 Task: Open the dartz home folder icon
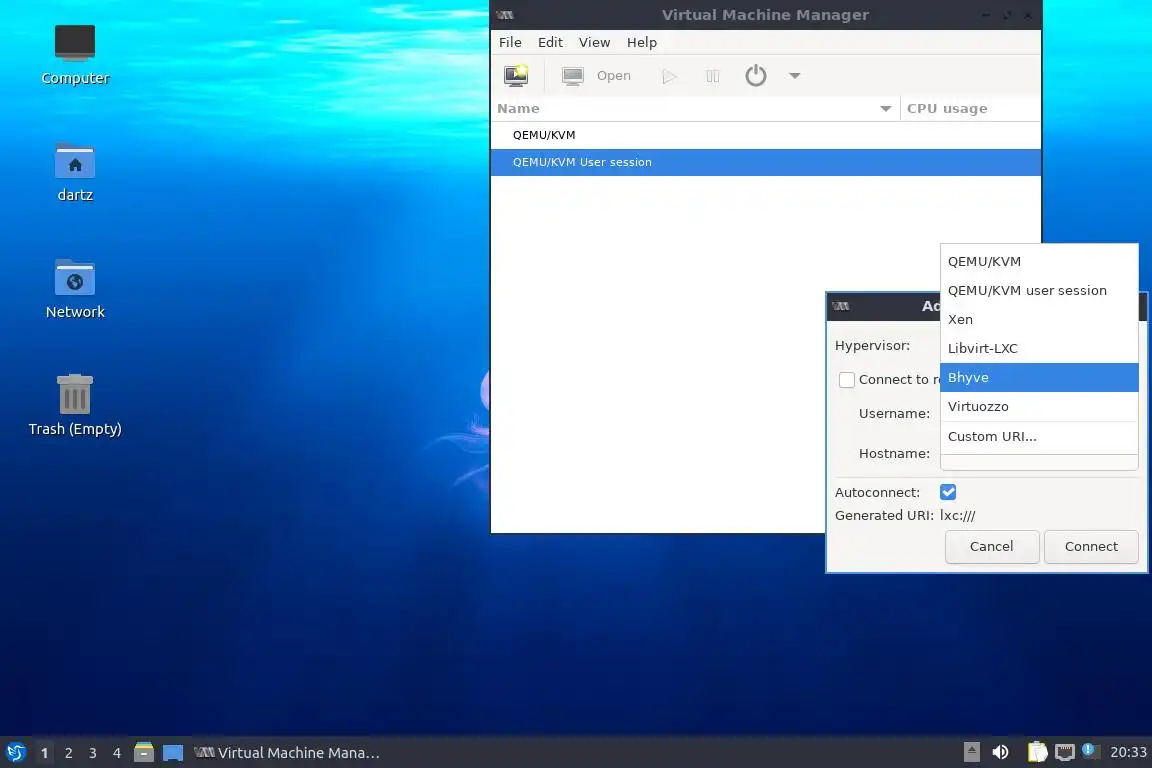(x=75, y=172)
